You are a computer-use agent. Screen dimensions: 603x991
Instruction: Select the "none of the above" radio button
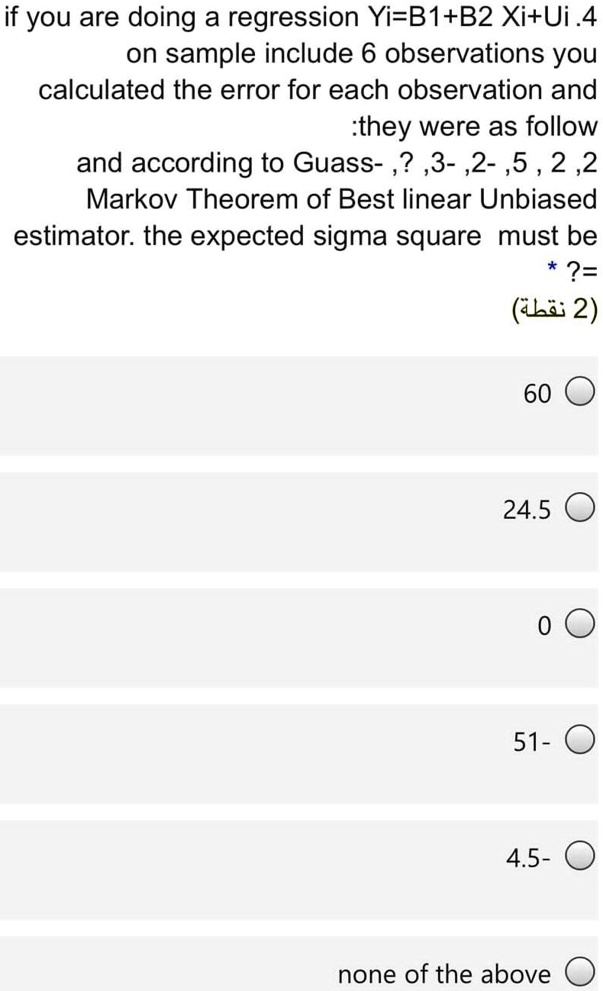point(581,973)
